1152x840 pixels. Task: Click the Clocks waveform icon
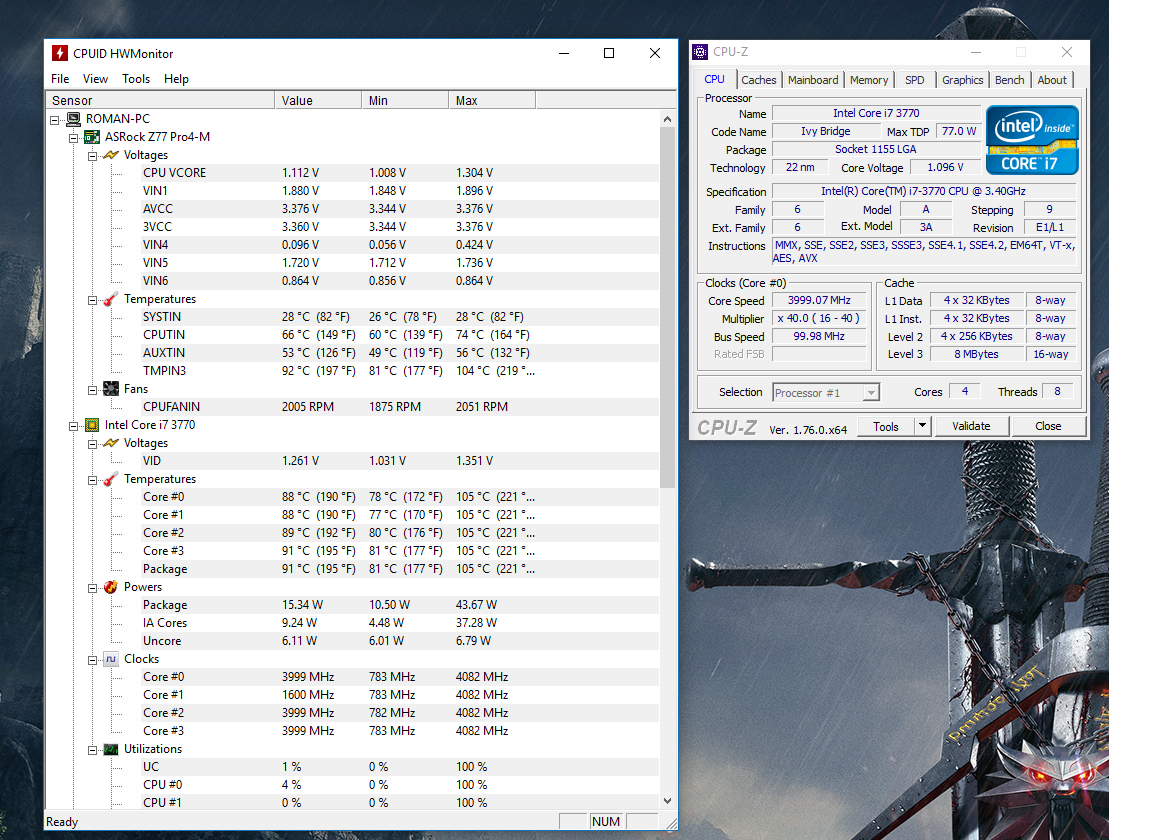(x=111, y=659)
